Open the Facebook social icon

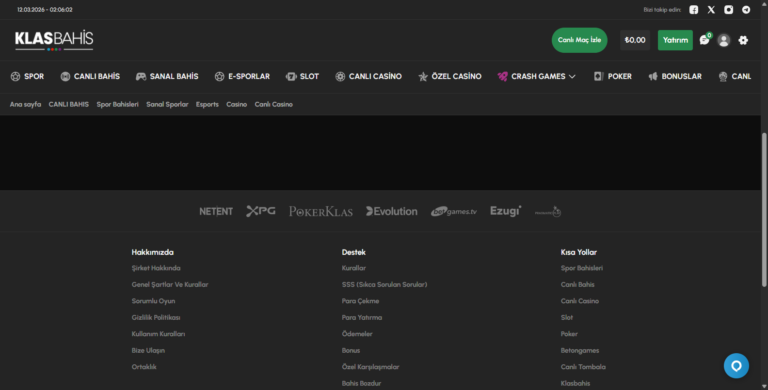pos(694,10)
